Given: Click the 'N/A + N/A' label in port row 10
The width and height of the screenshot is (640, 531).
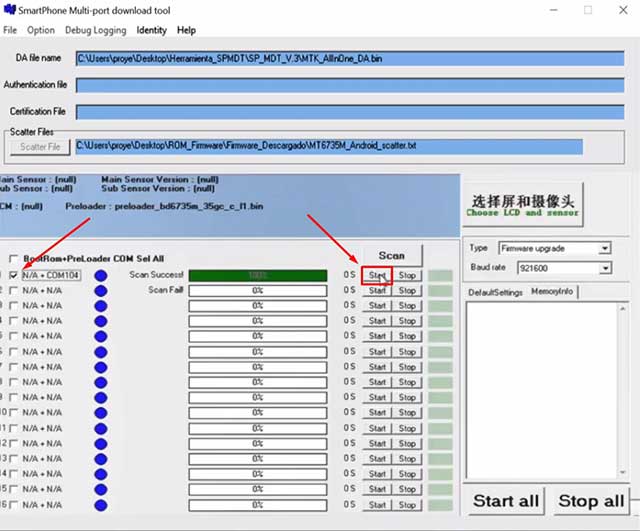Looking at the screenshot, I should click(42, 413).
